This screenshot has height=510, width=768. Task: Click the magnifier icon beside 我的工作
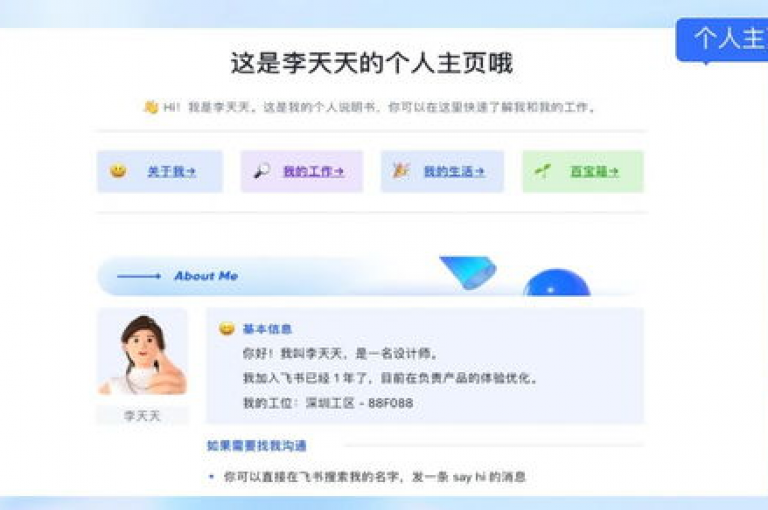262,171
